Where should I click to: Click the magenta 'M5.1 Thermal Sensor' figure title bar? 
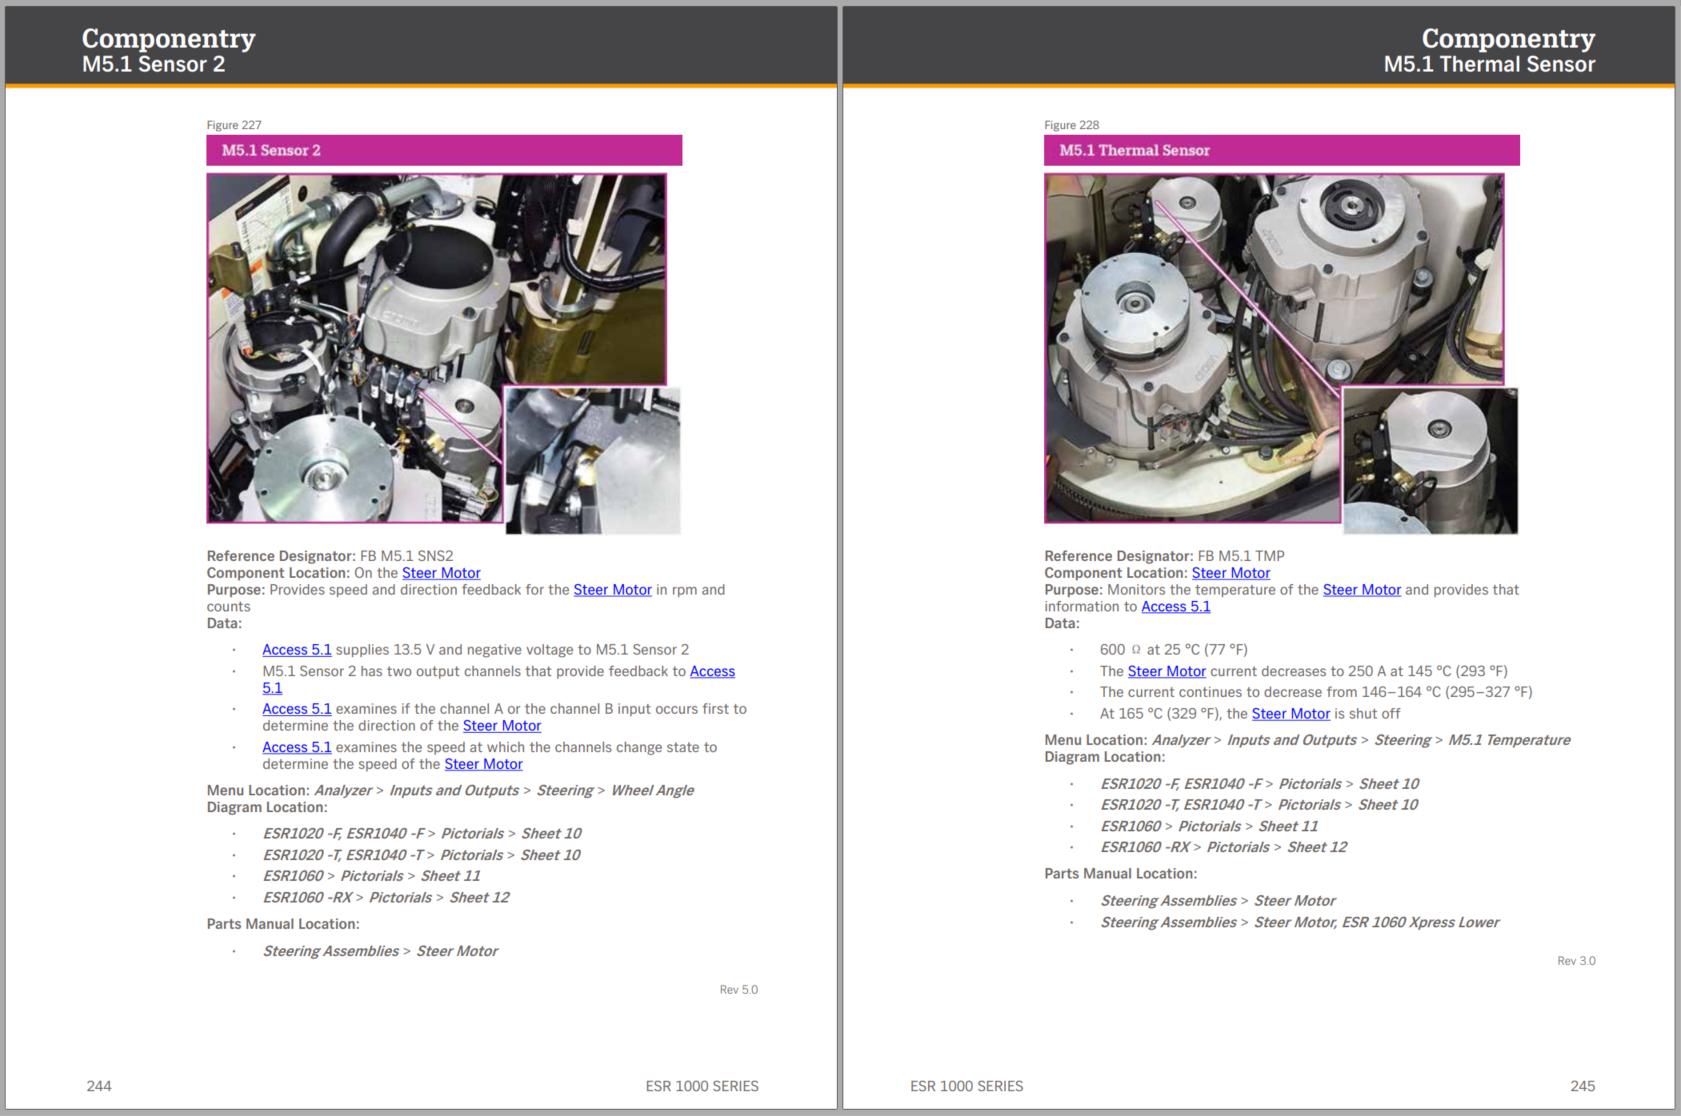pyautogui.click(x=1281, y=150)
